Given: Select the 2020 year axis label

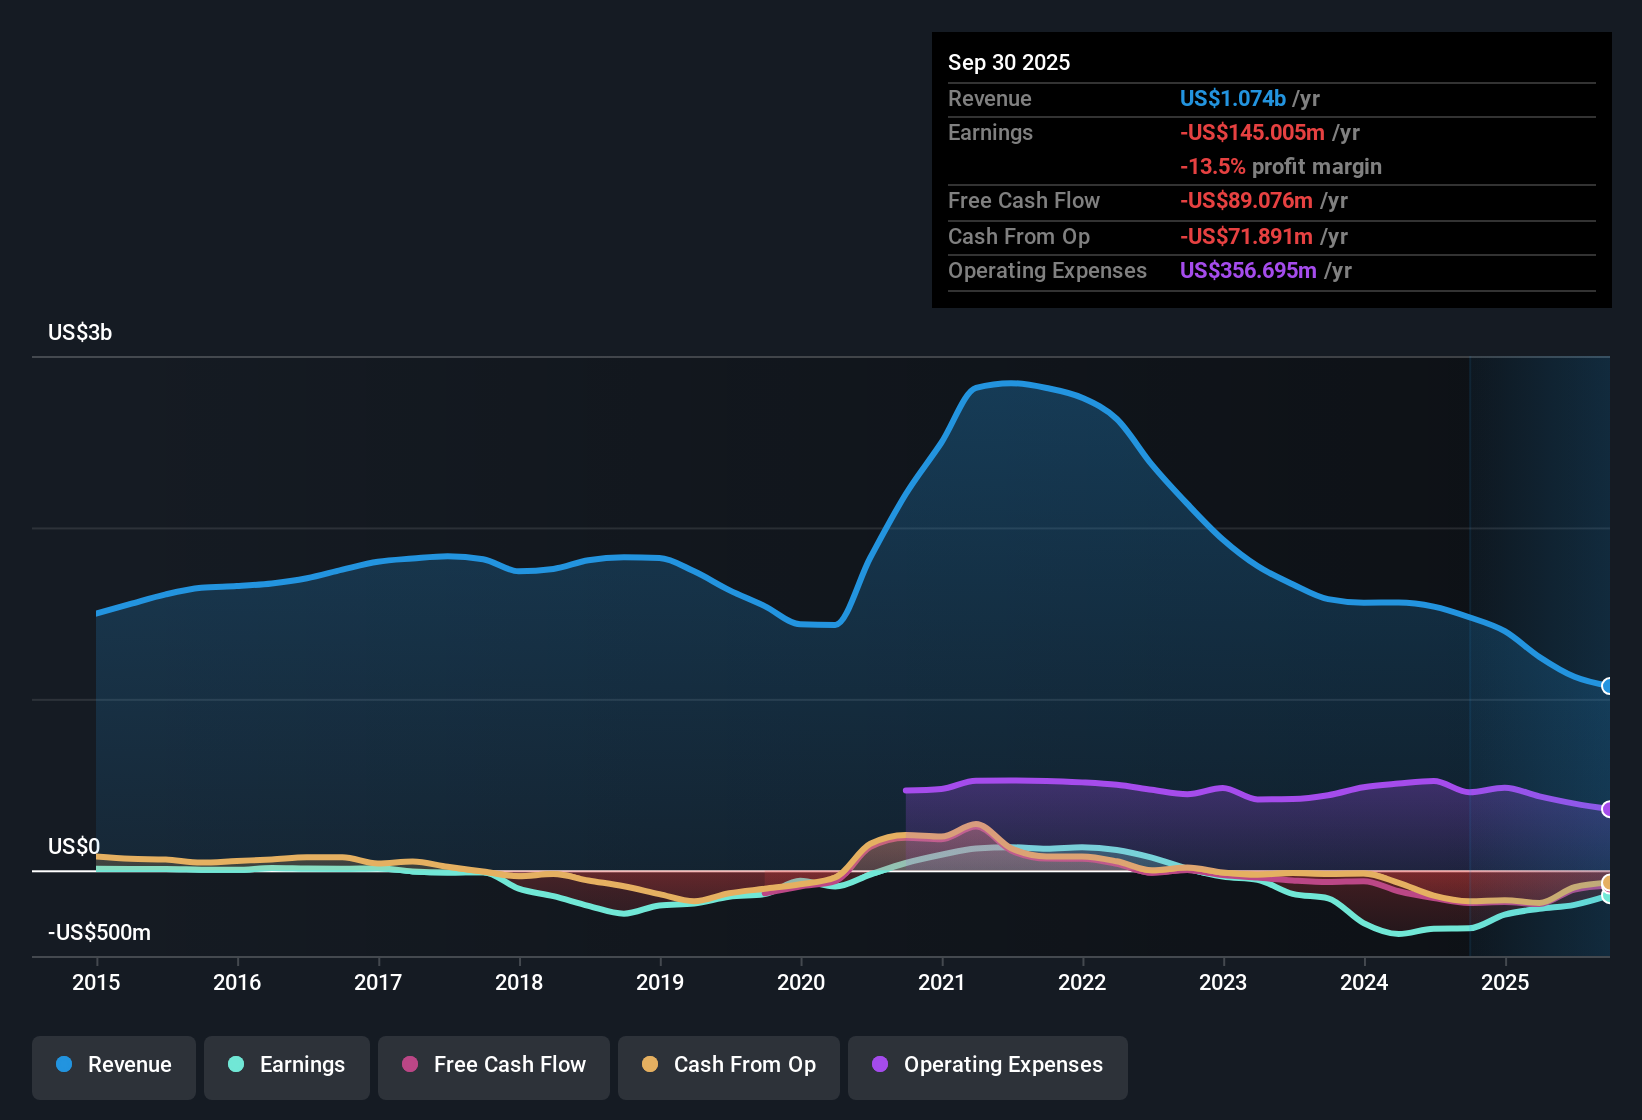Looking at the screenshot, I should (801, 983).
